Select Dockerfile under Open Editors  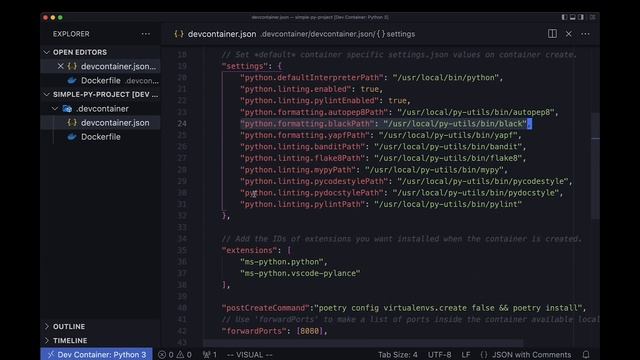100,80
